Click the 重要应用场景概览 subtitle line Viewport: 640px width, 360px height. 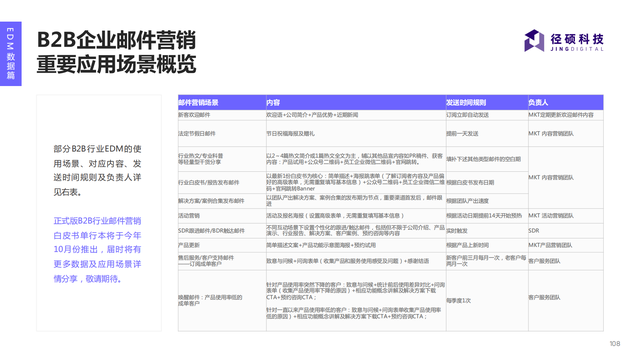[x=116, y=64]
